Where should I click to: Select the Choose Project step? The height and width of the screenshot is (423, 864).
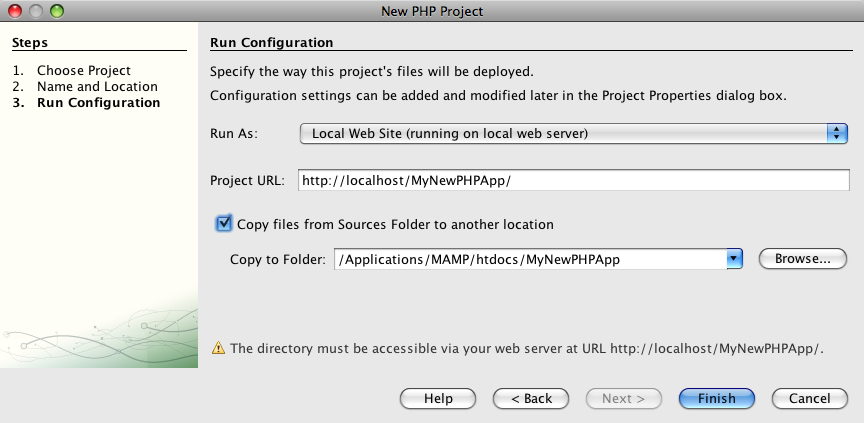click(x=84, y=71)
